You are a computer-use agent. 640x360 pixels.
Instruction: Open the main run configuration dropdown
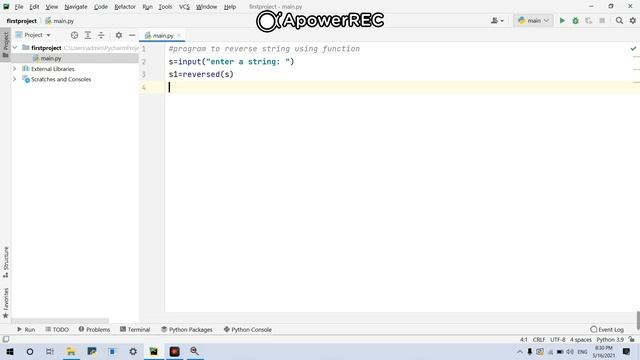point(533,20)
